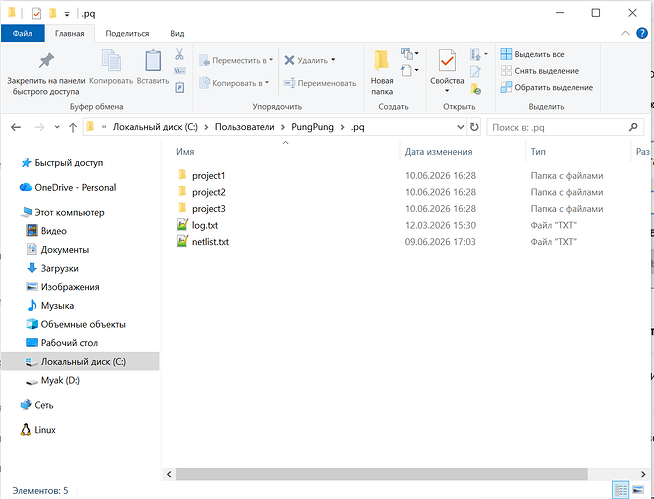Click the Edit file icon in Open group
Viewport: 654px width, 499px height.
(475, 71)
